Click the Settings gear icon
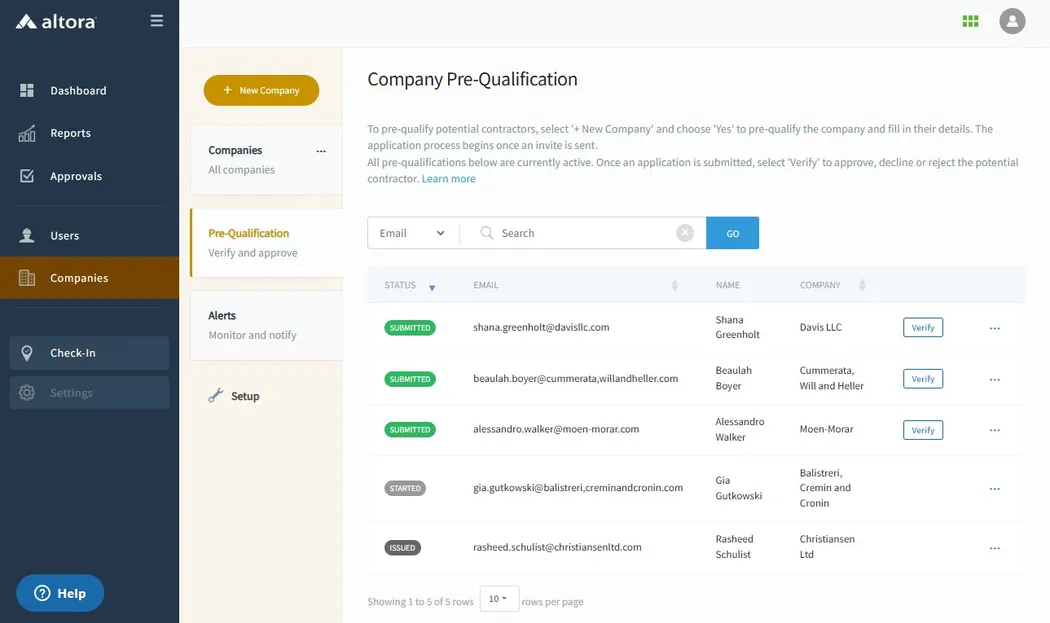The height and width of the screenshot is (623, 1050). click(x=27, y=393)
